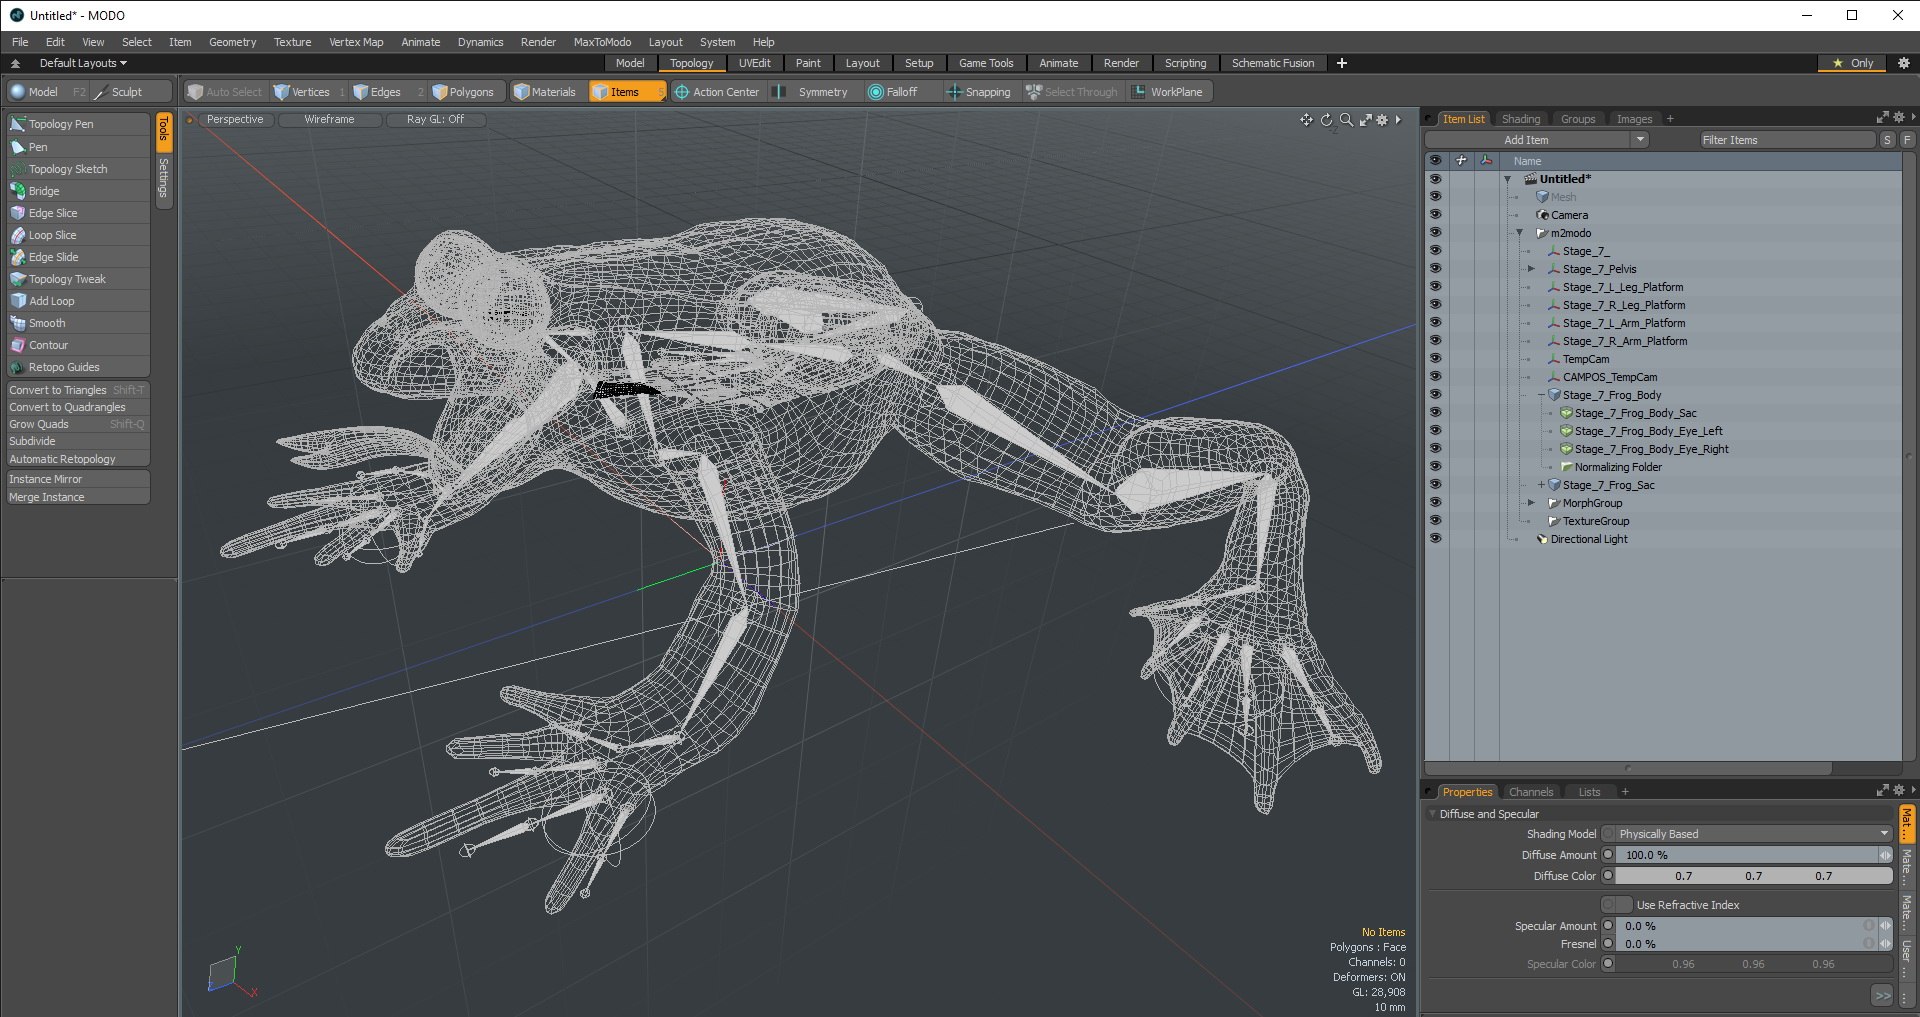Viewport: 1920px width, 1017px height.
Task: Click the viewport pan (move) icon
Action: click(x=1306, y=120)
